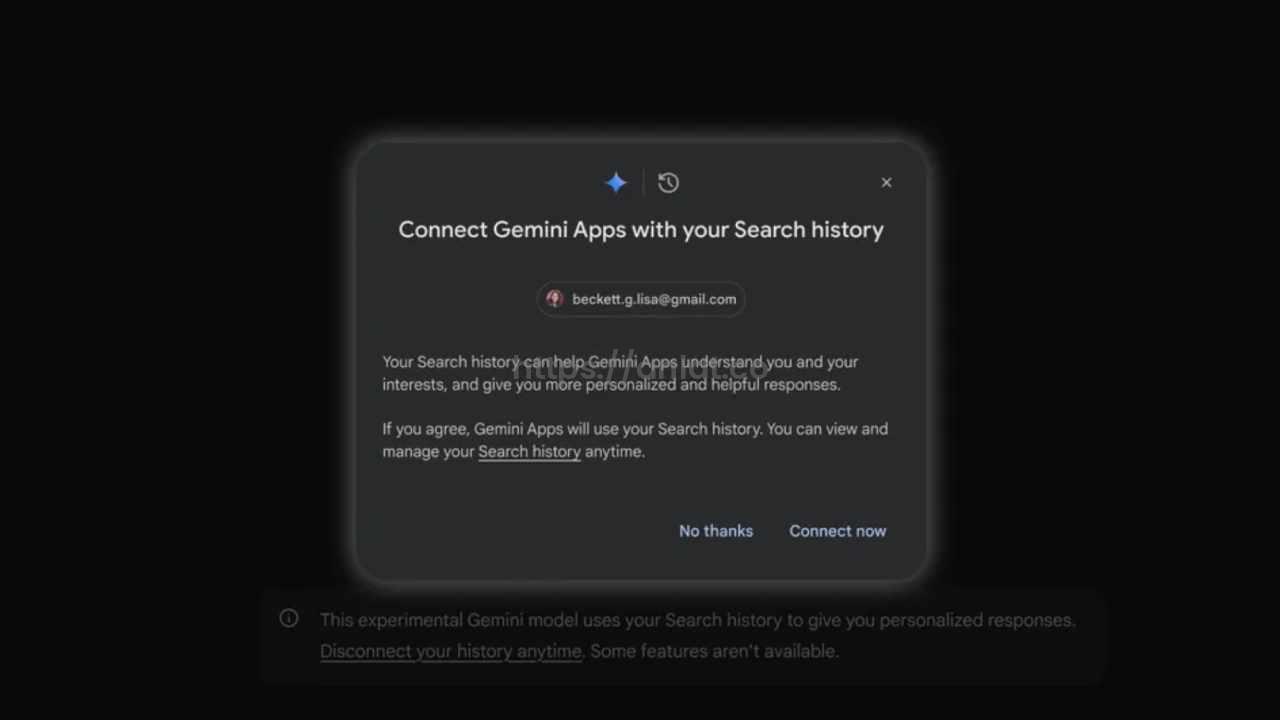This screenshot has width=1280, height=720.
Task: Choose Connect now to link history
Action: 838,531
